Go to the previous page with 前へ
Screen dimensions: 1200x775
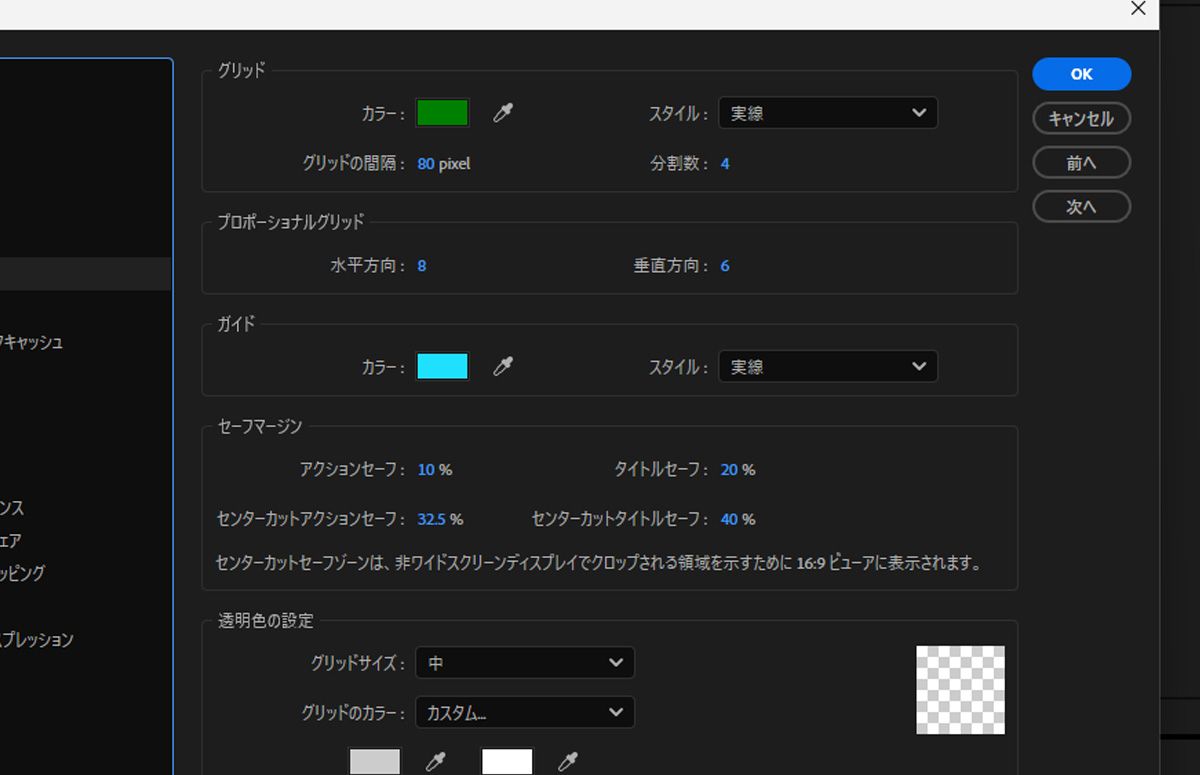point(1081,162)
